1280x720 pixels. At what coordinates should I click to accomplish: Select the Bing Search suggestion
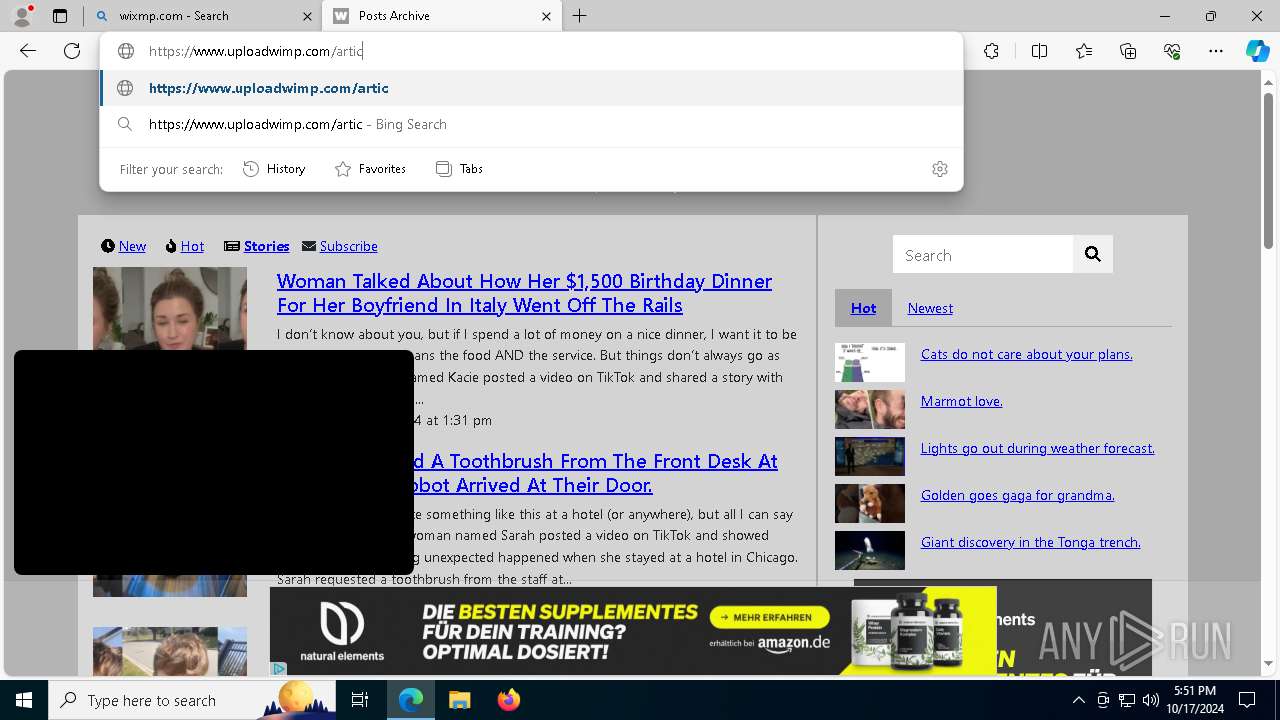tap(532, 124)
